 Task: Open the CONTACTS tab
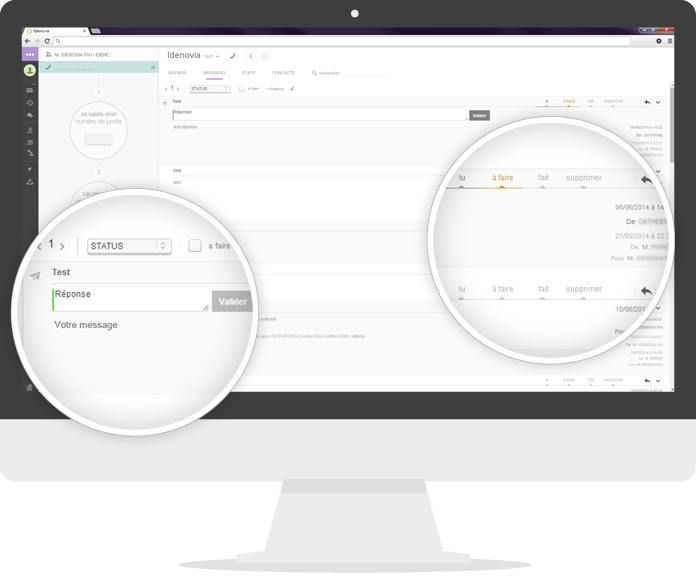283,72
